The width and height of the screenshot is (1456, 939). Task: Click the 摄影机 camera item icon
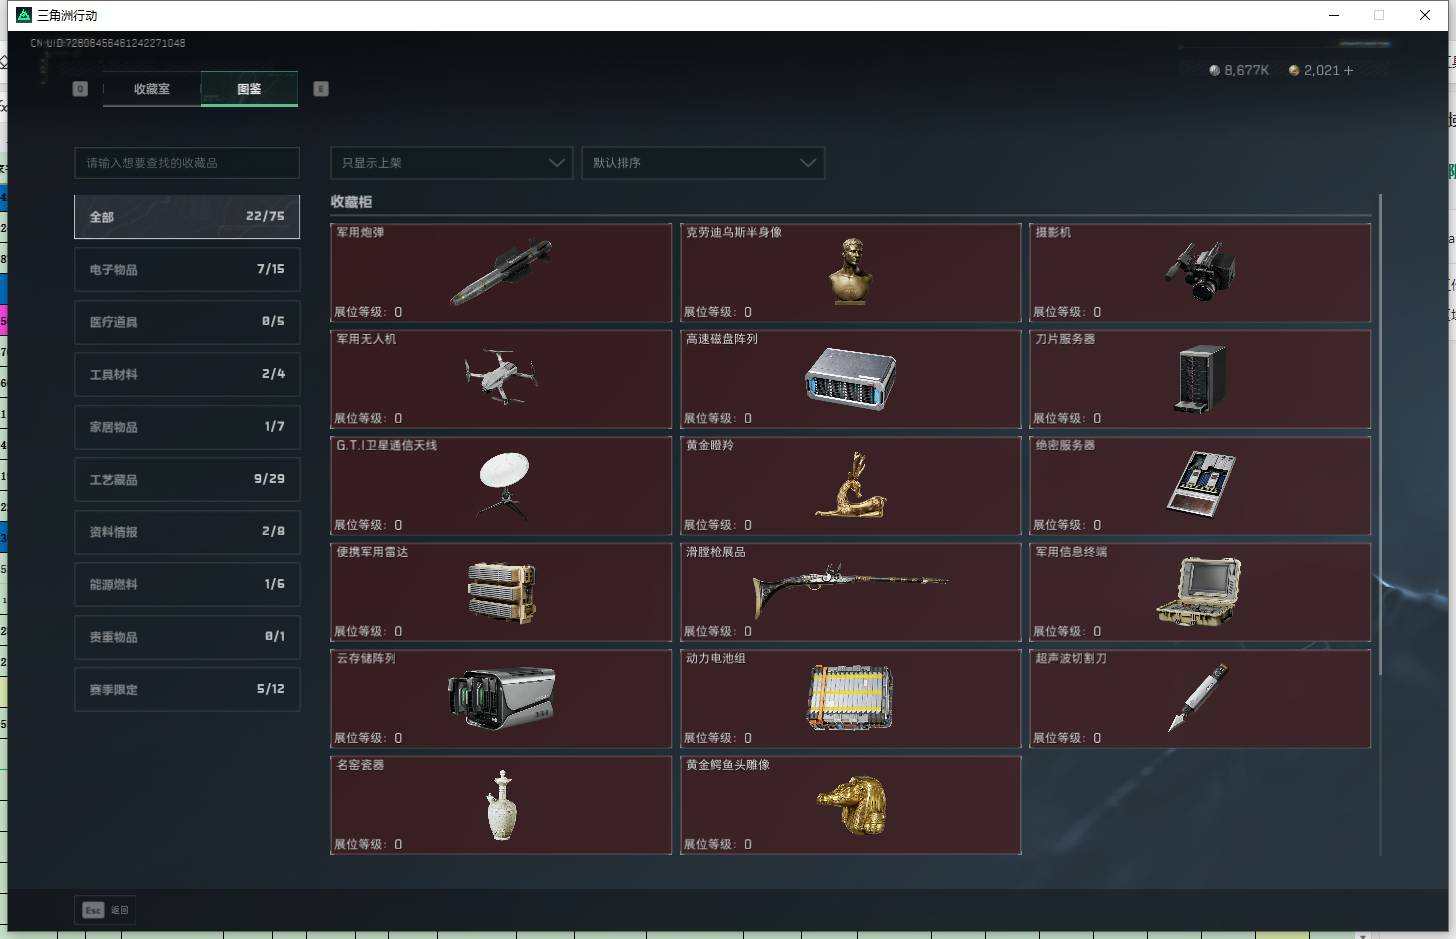pyautogui.click(x=1200, y=272)
